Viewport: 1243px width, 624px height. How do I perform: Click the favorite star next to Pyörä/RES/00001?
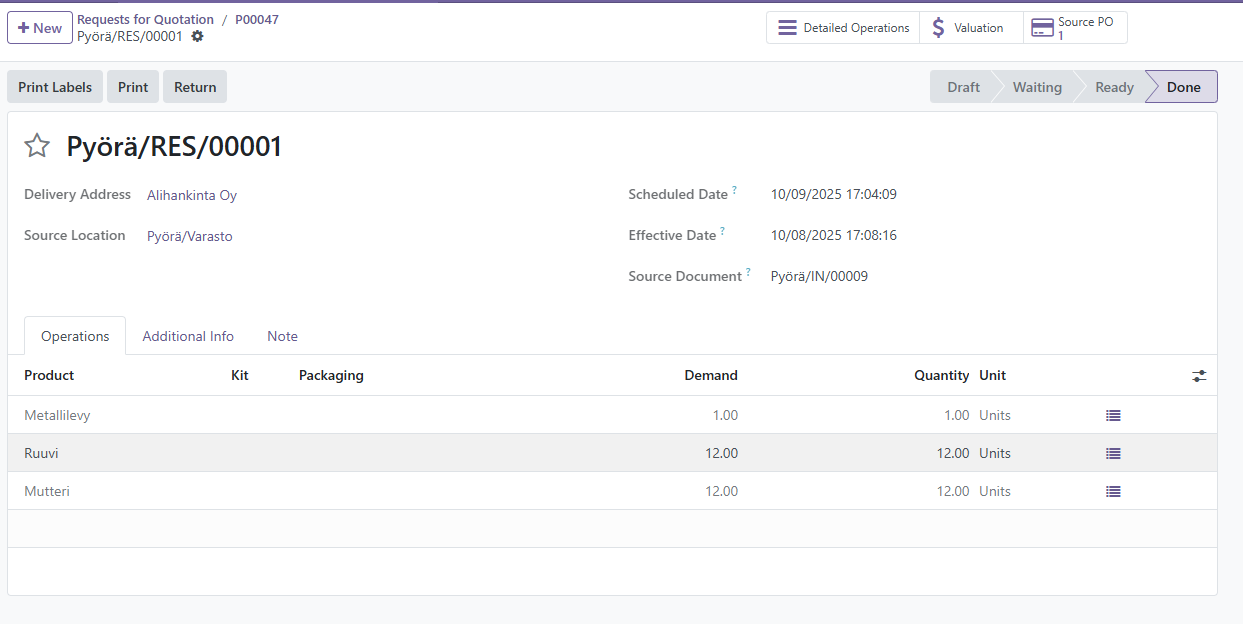tap(37, 146)
